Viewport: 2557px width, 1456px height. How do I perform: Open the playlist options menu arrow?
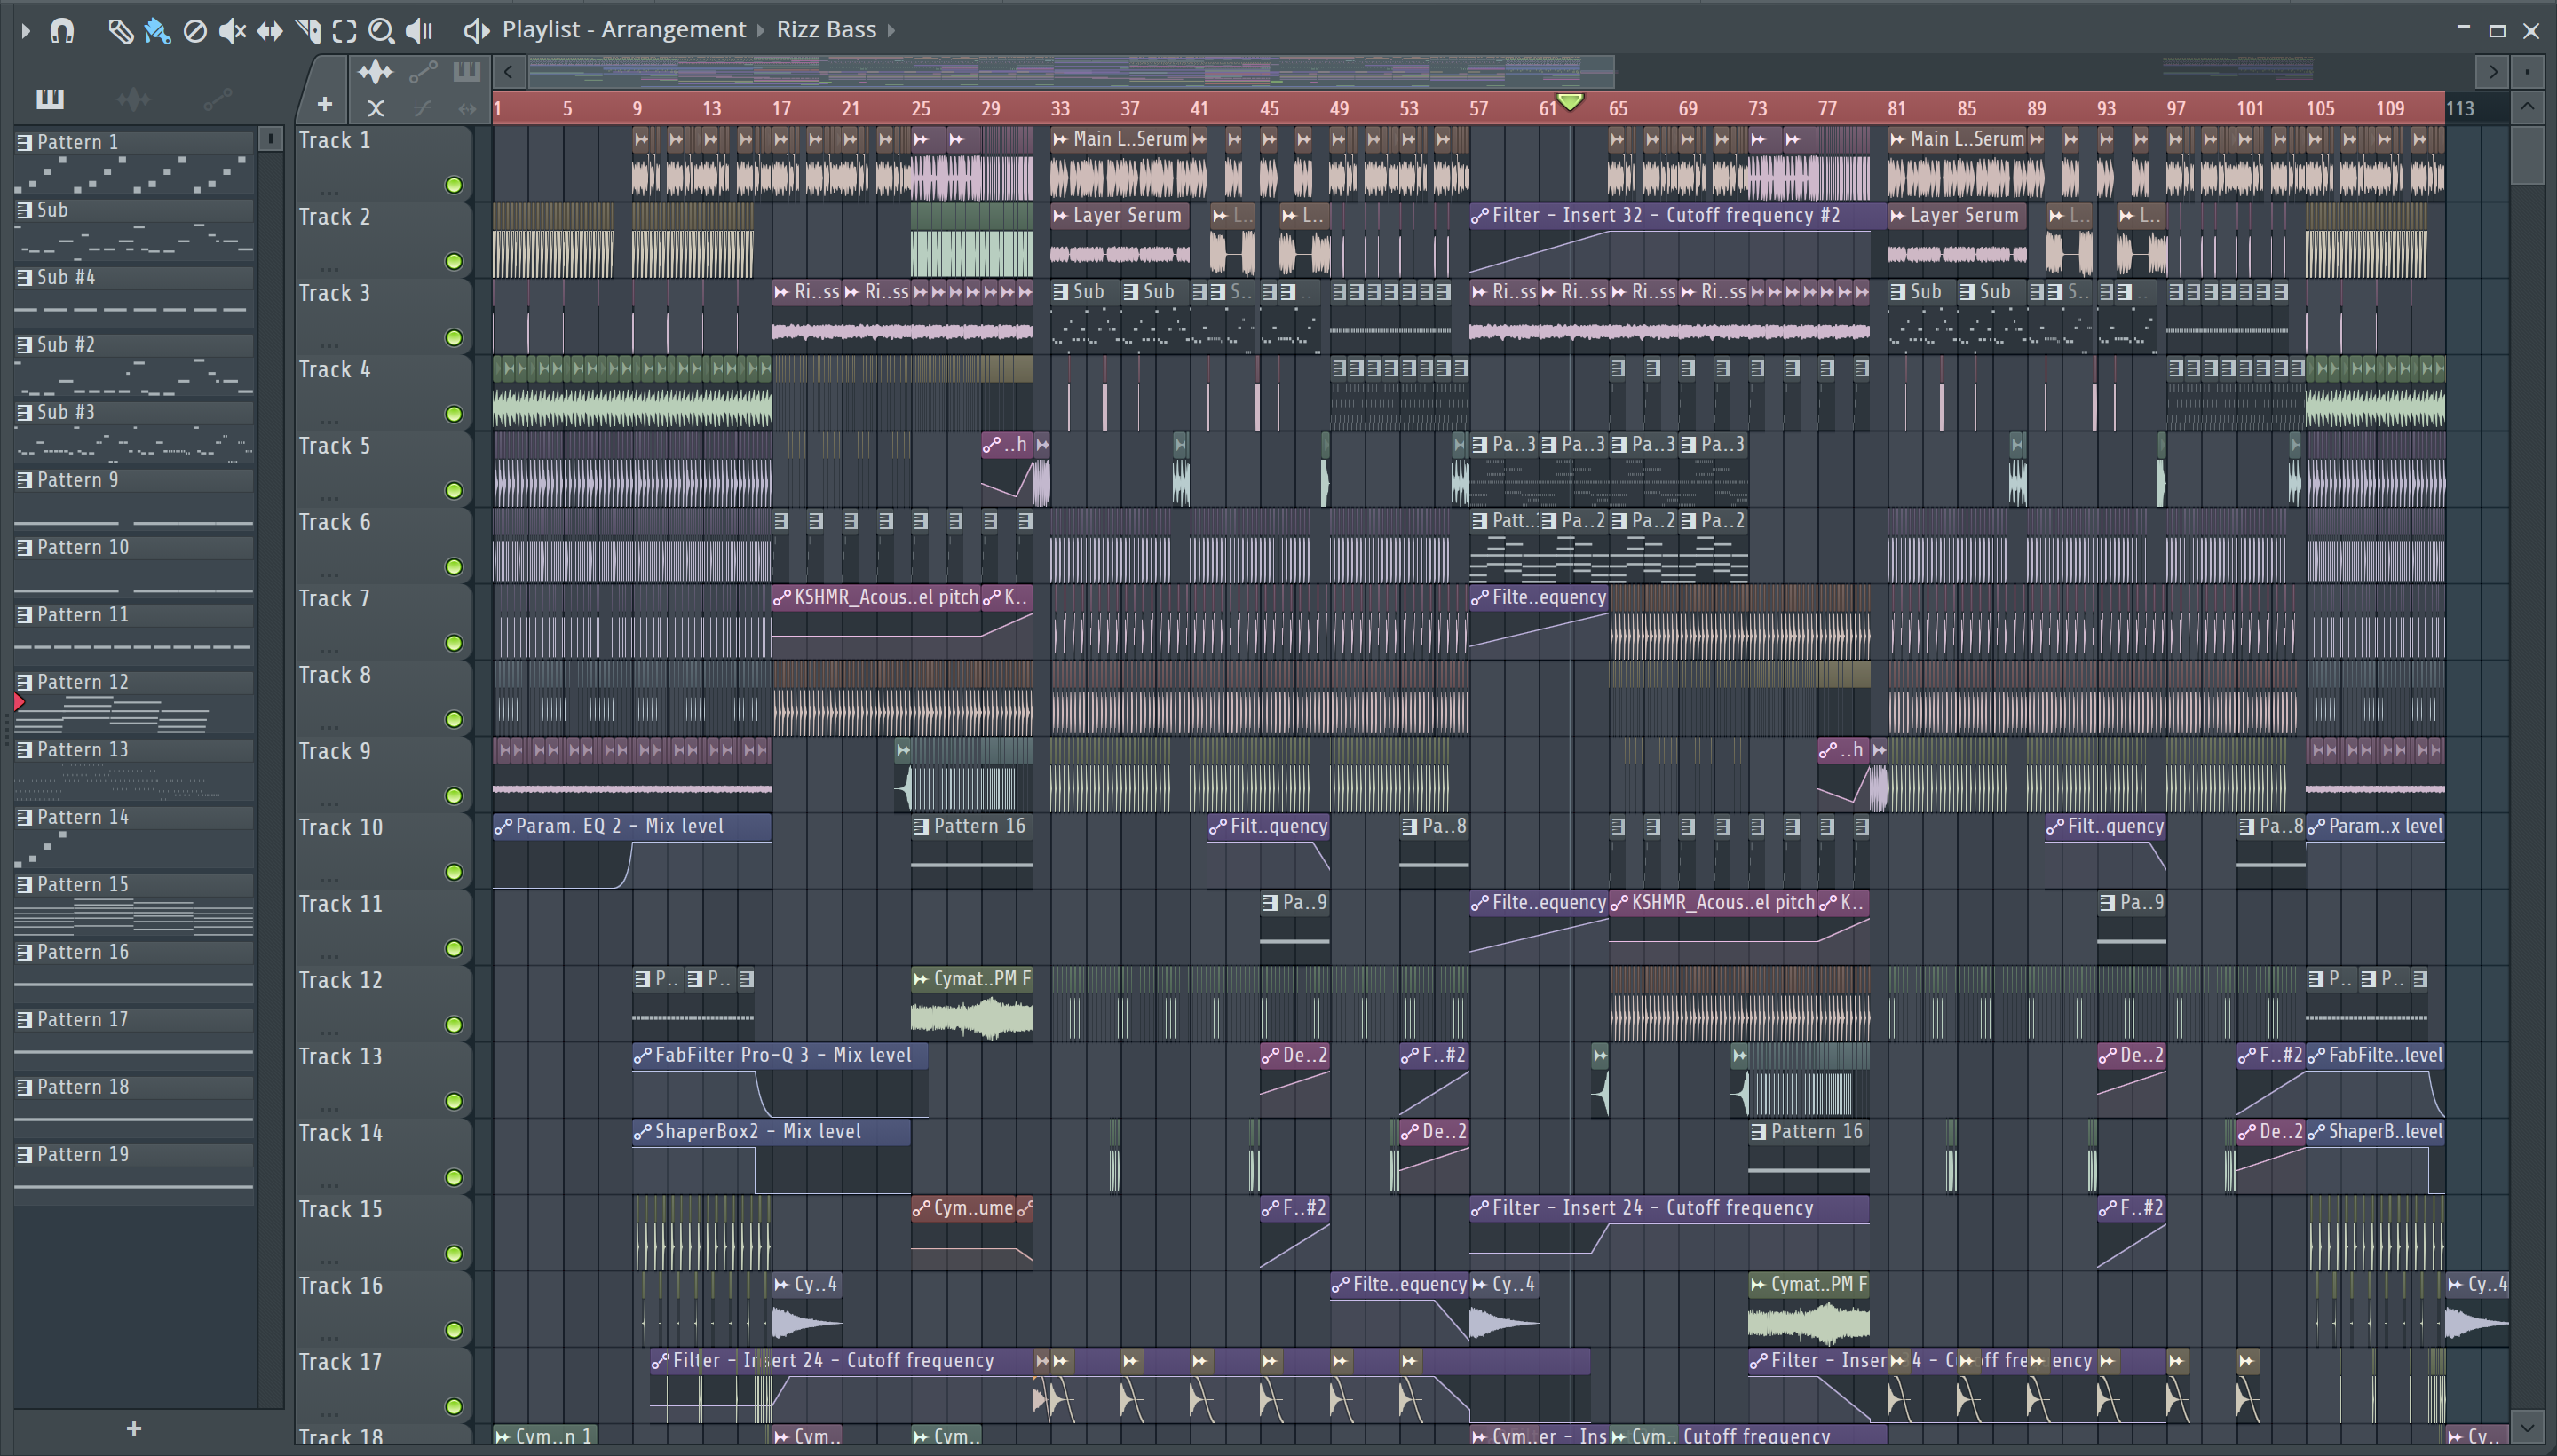[x=25, y=30]
